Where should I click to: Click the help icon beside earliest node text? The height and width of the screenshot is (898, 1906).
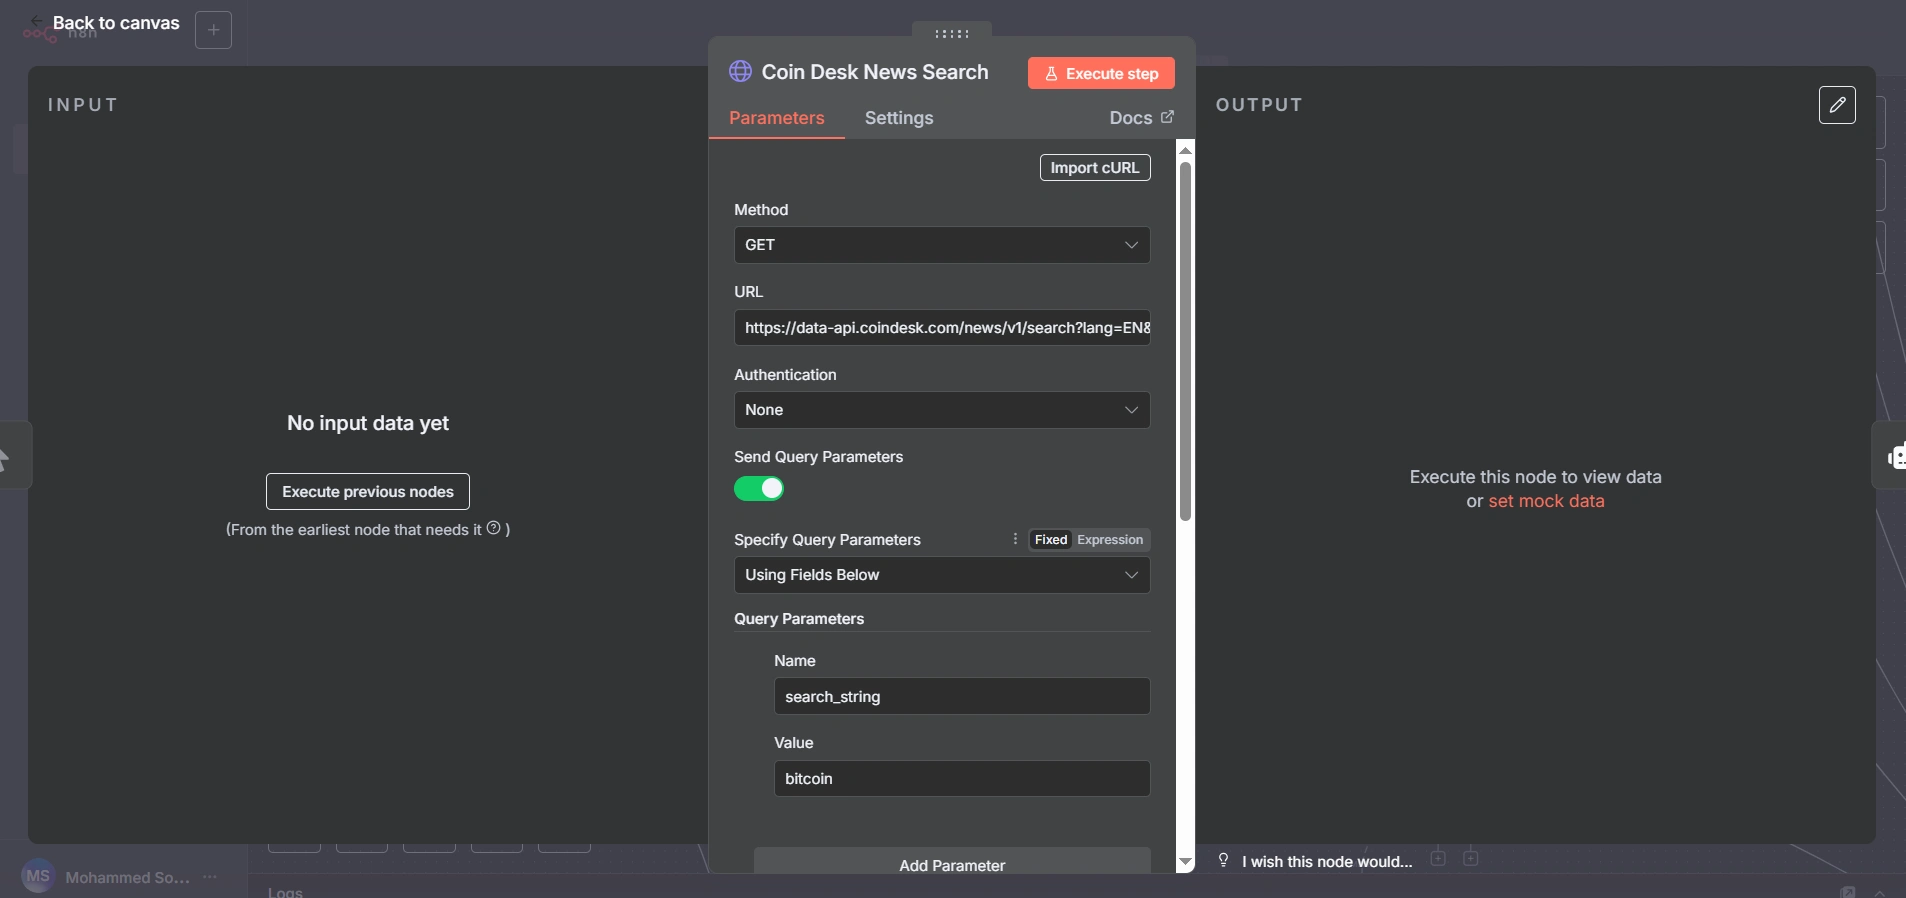pyautogui.click(x=494, y=528)
